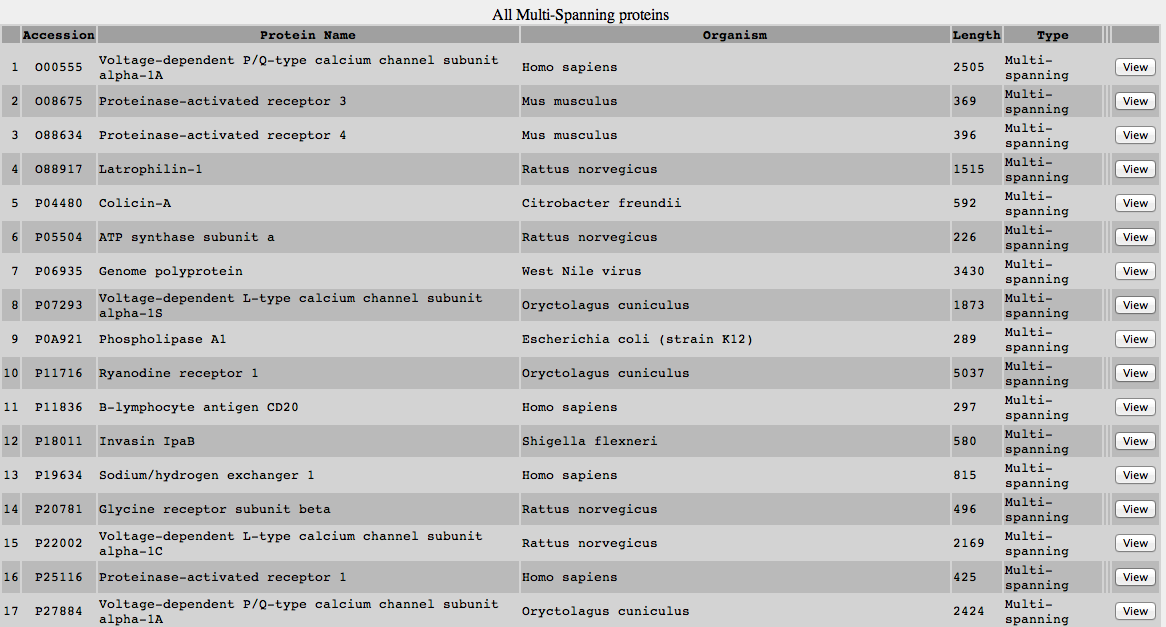Click View for Invasin IpaB
1166x627 pixels.
tap(1134, 441)
